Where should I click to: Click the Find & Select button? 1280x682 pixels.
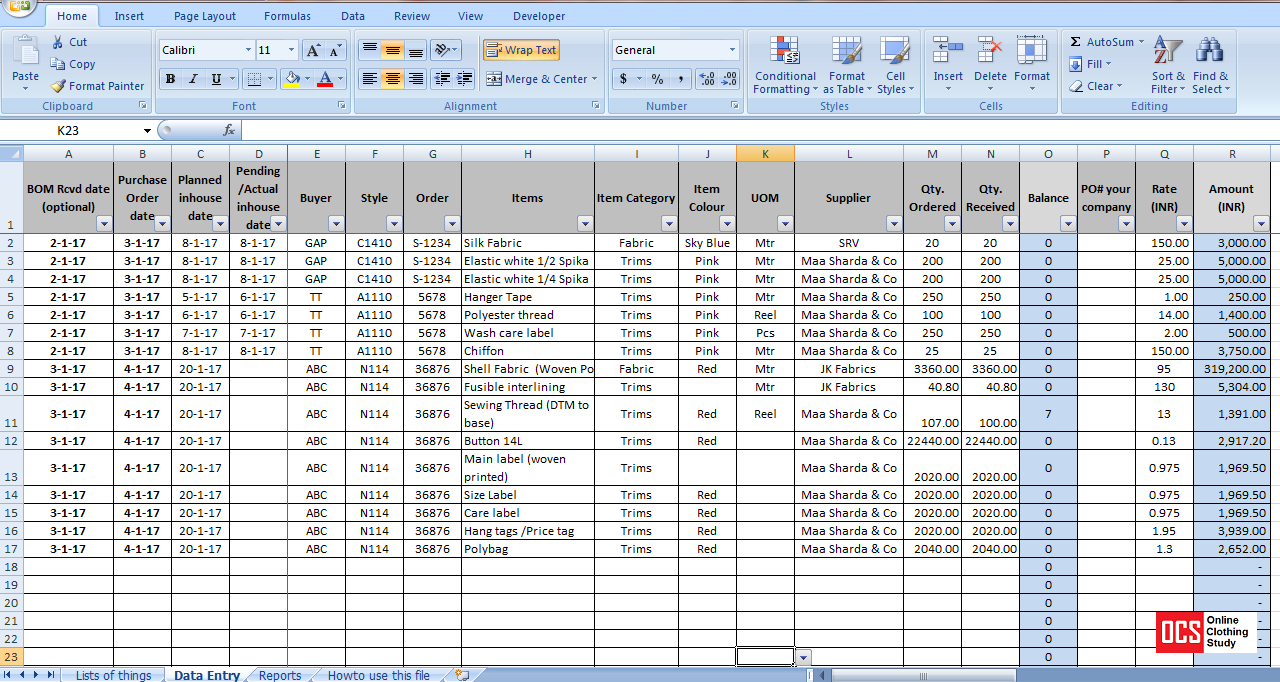click(x=1210, y=60)
